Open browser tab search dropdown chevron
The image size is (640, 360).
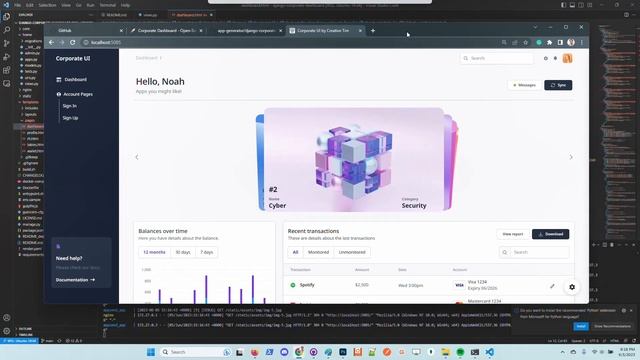(535, 27)
